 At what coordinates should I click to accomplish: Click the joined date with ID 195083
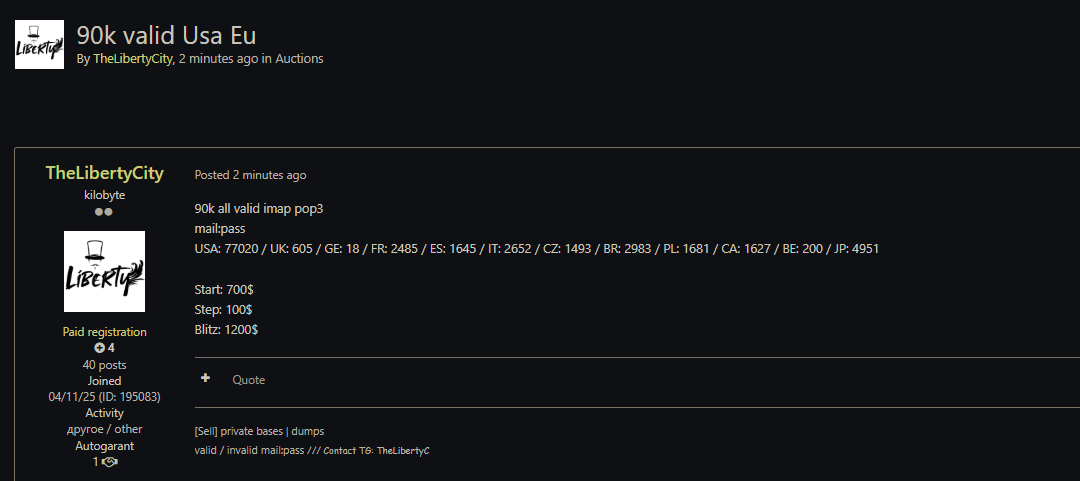[x=104, y=397]
